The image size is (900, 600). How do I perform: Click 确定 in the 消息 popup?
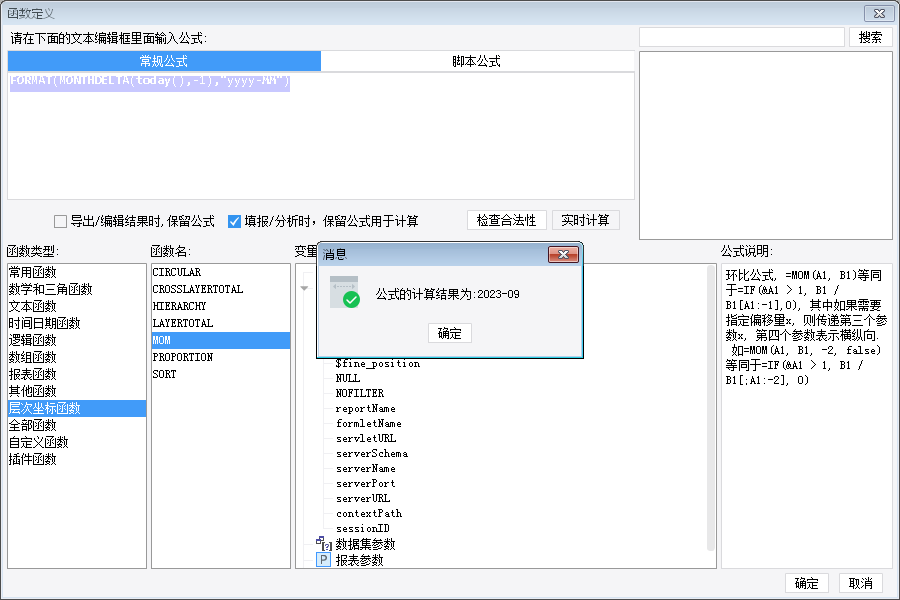449,333
